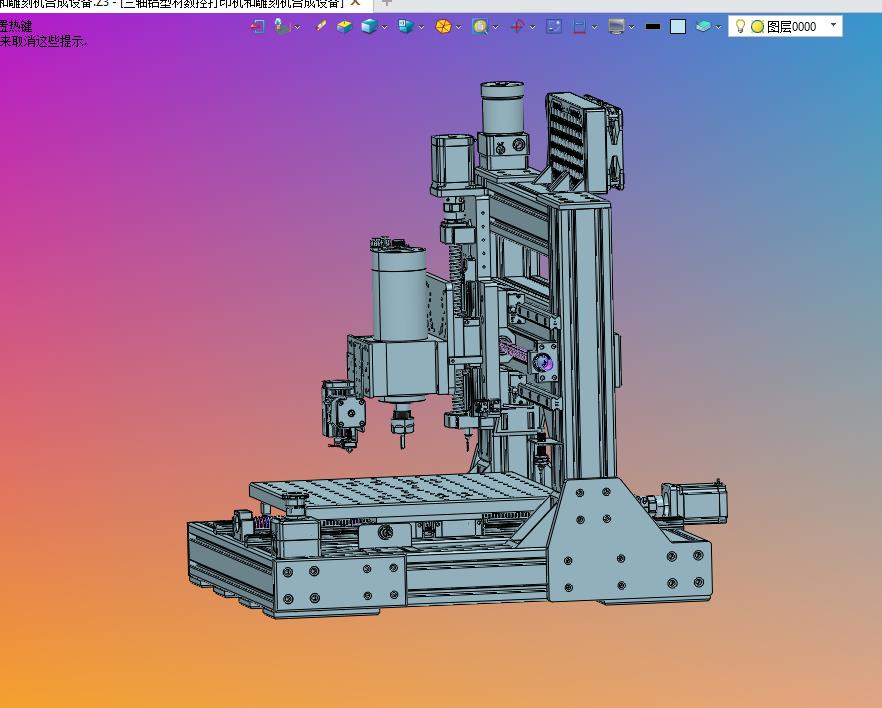The image size is (882, 708).
Task: Click the CNC machine 3D model
Action: tap(457, 350)
